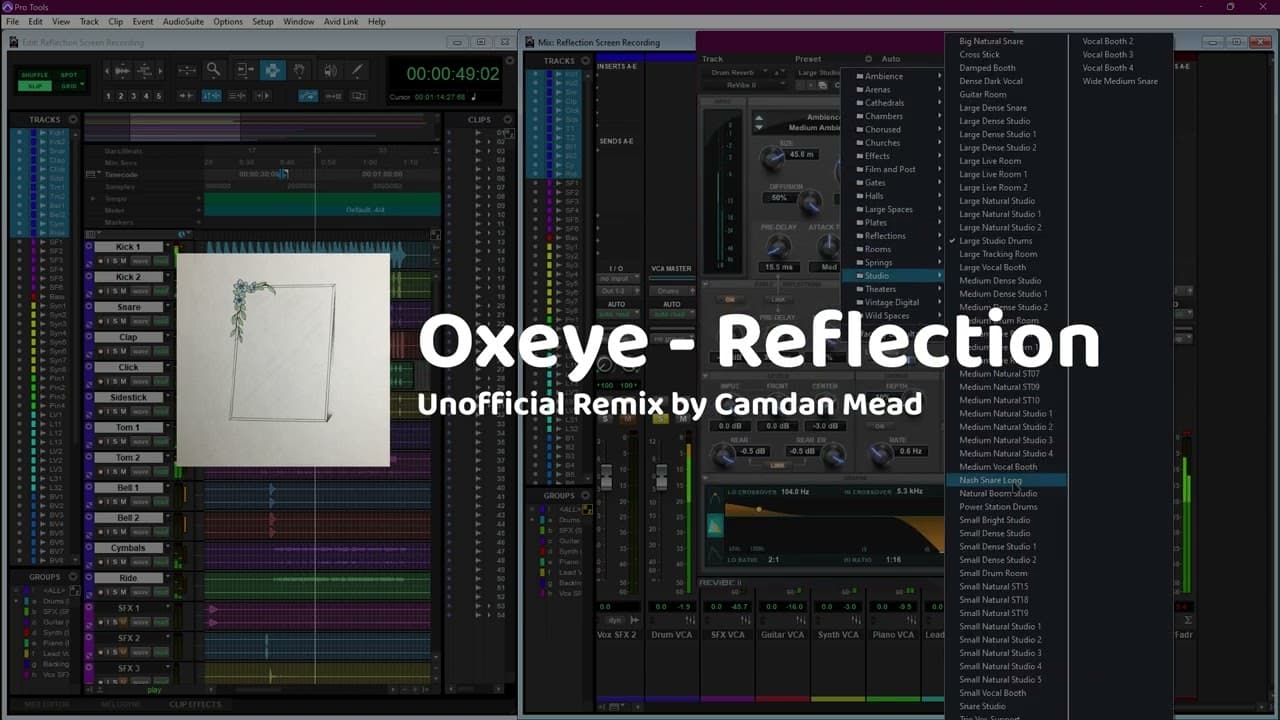Image resolution: width=1280 pixels, height=720 pixels.
Task: Click the horizontal zoom toggle icon
Action: pyautogui.click(x=187, y=70)
